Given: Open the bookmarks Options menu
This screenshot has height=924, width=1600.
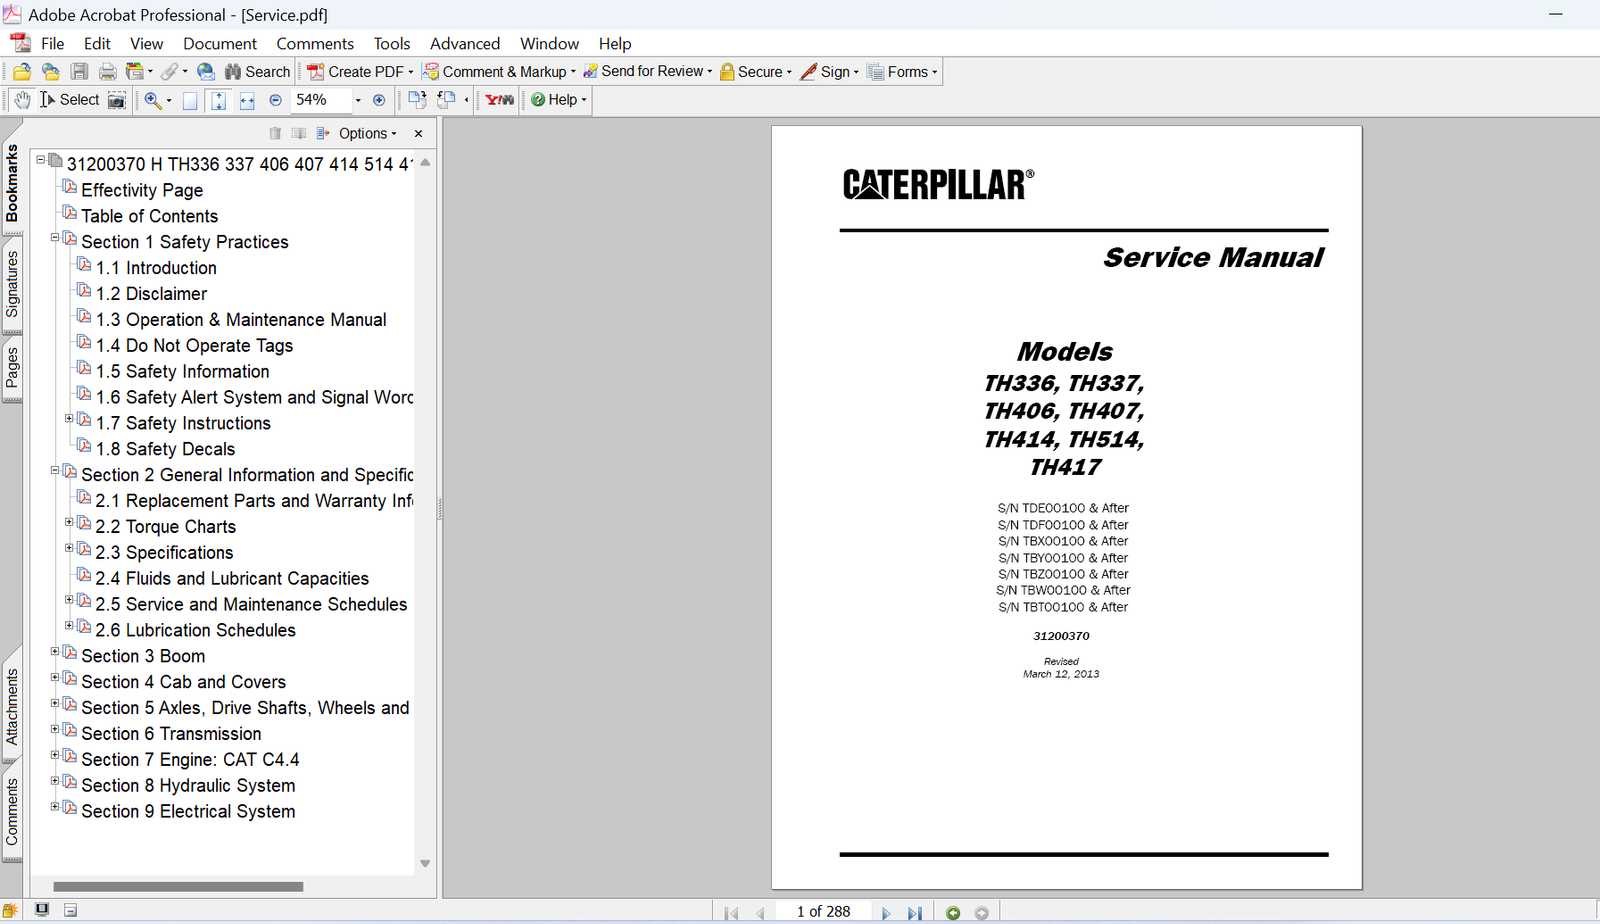Looking at the screenshot, I should (x=368, y=133).
